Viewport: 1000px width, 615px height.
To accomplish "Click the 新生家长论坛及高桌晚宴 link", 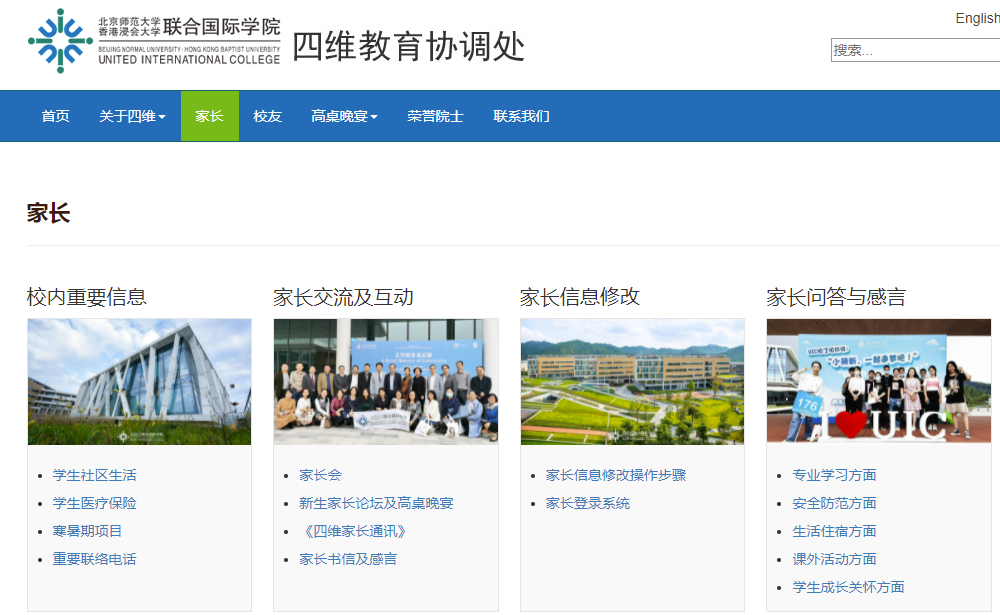I will point(376,503).
